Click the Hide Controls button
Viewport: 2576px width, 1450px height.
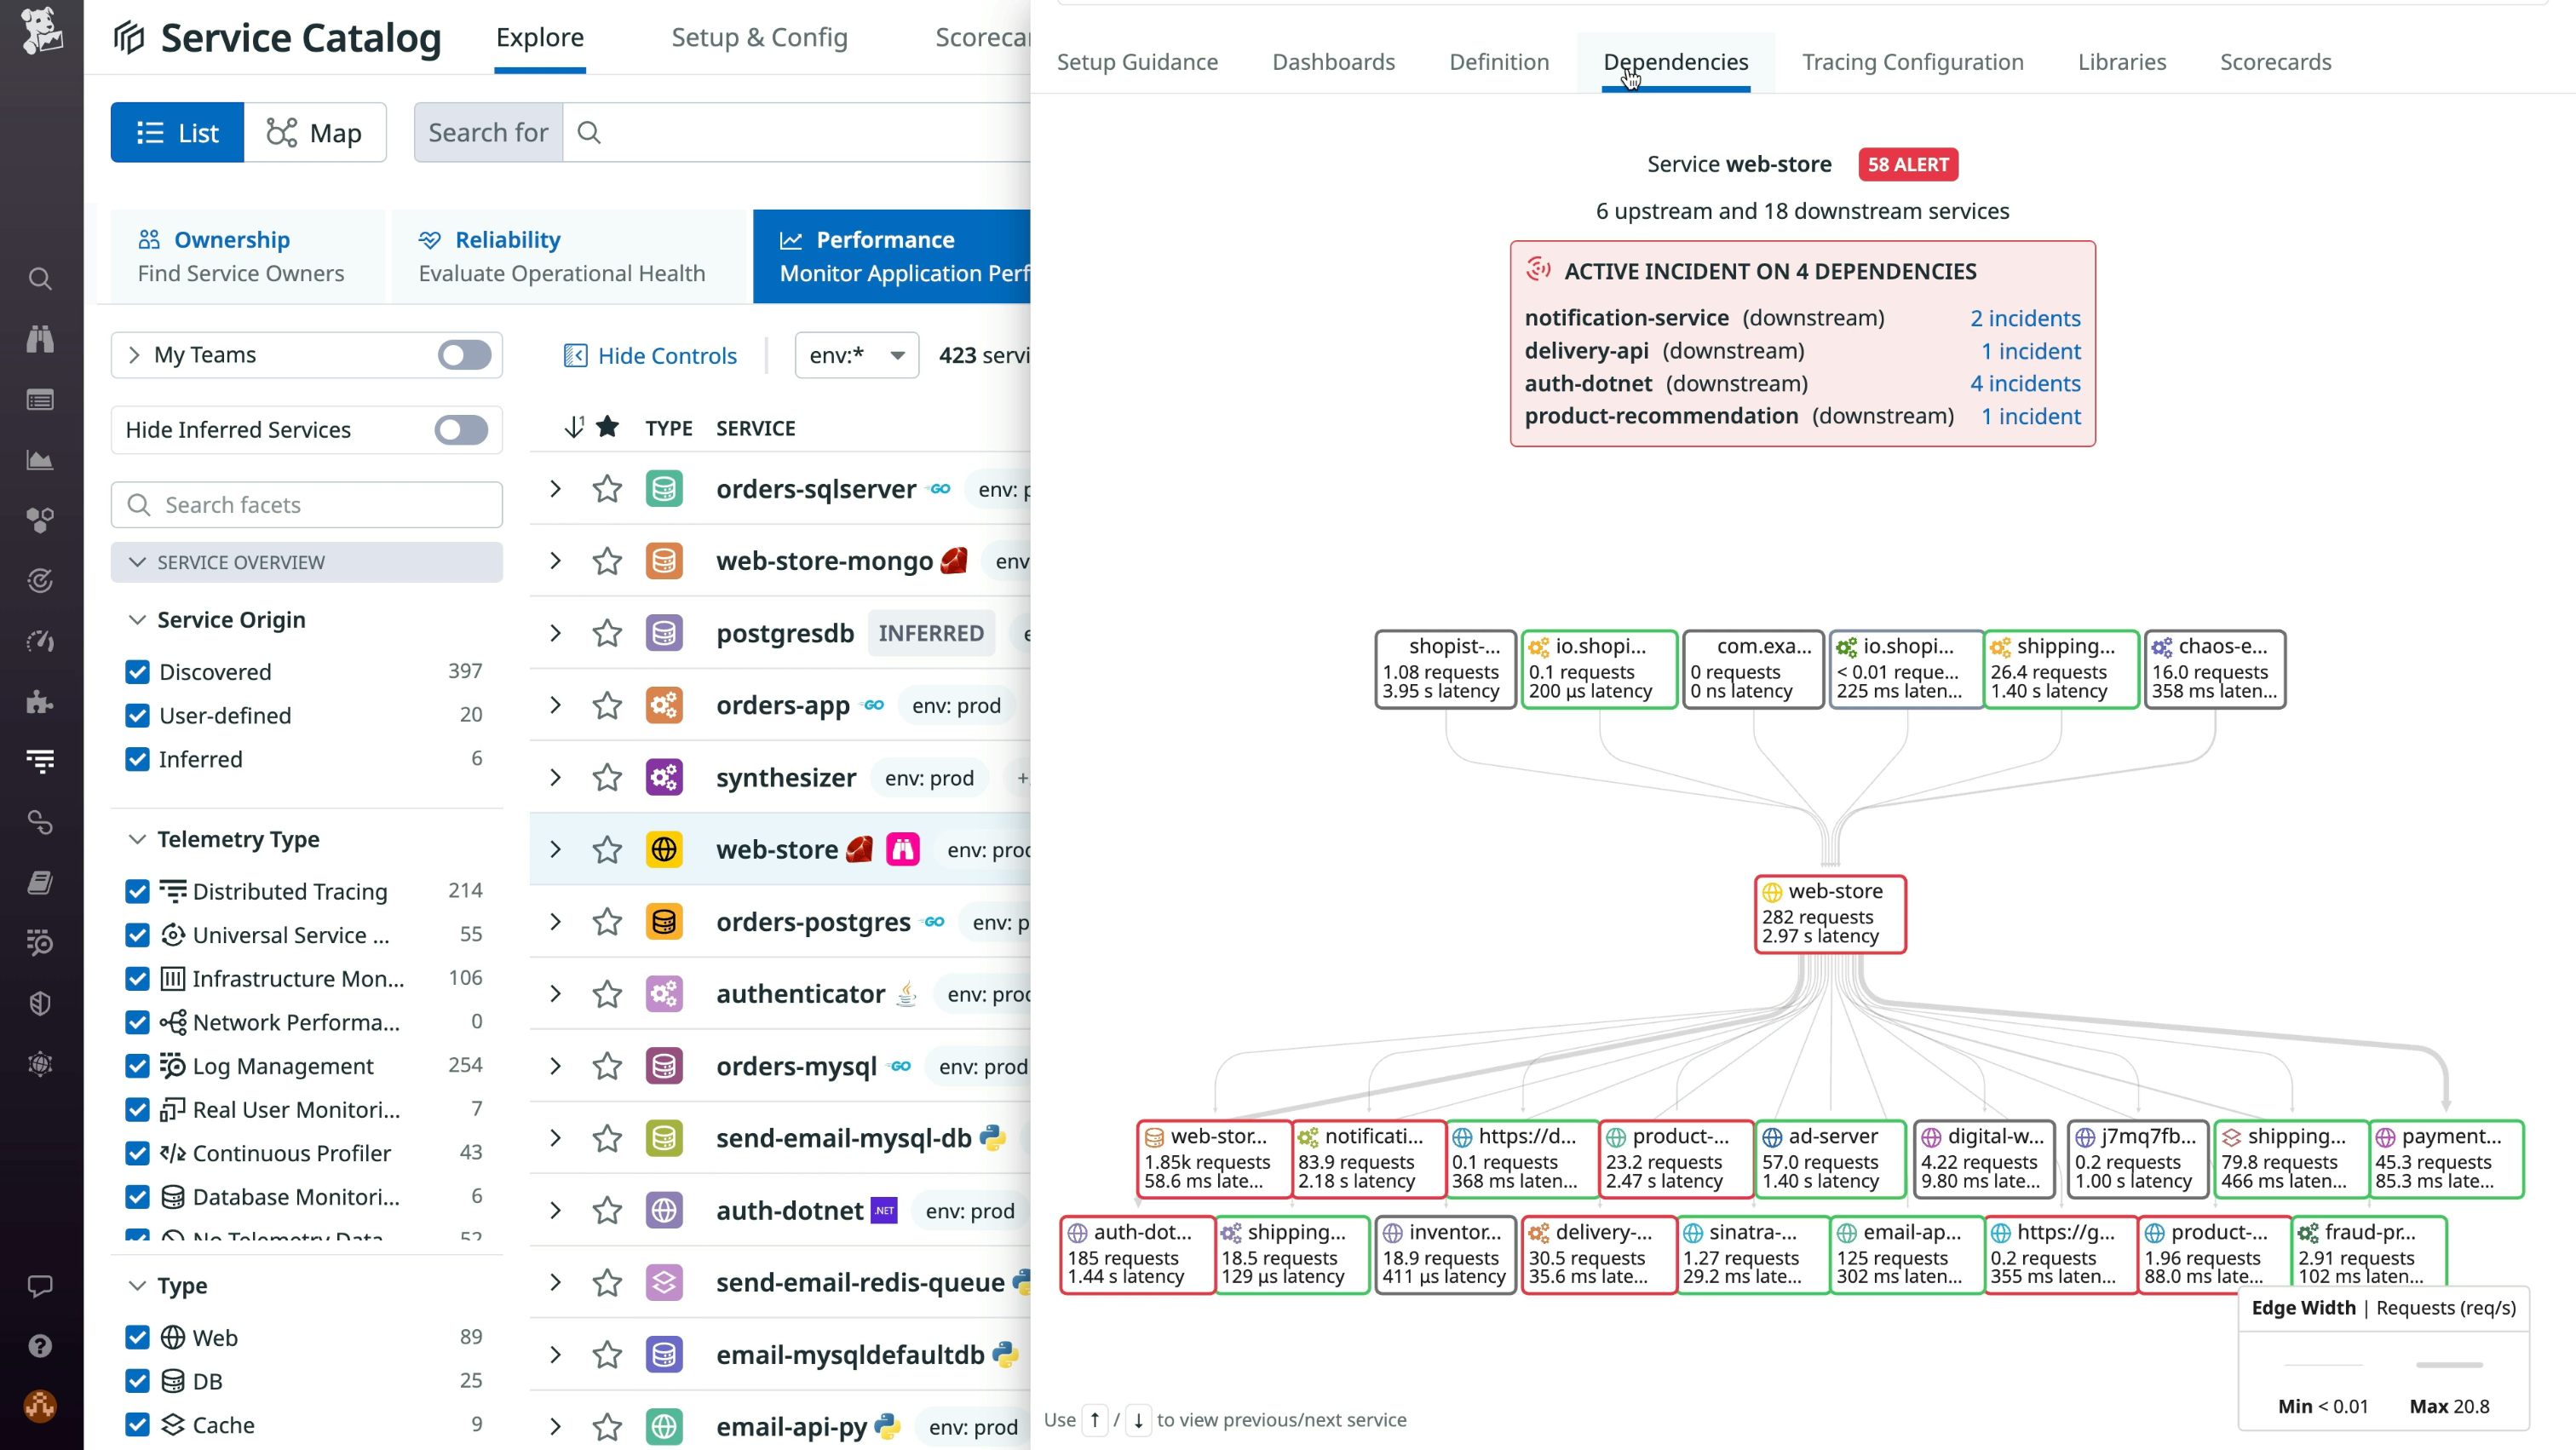651,355
